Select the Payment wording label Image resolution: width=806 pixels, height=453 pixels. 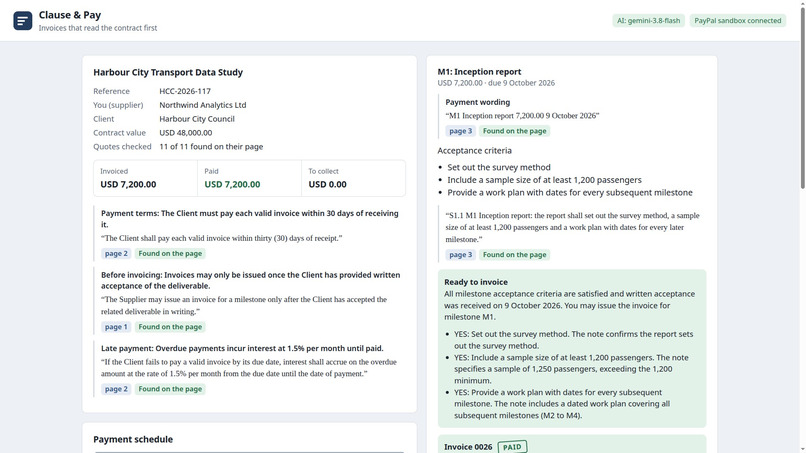point(478,102)
